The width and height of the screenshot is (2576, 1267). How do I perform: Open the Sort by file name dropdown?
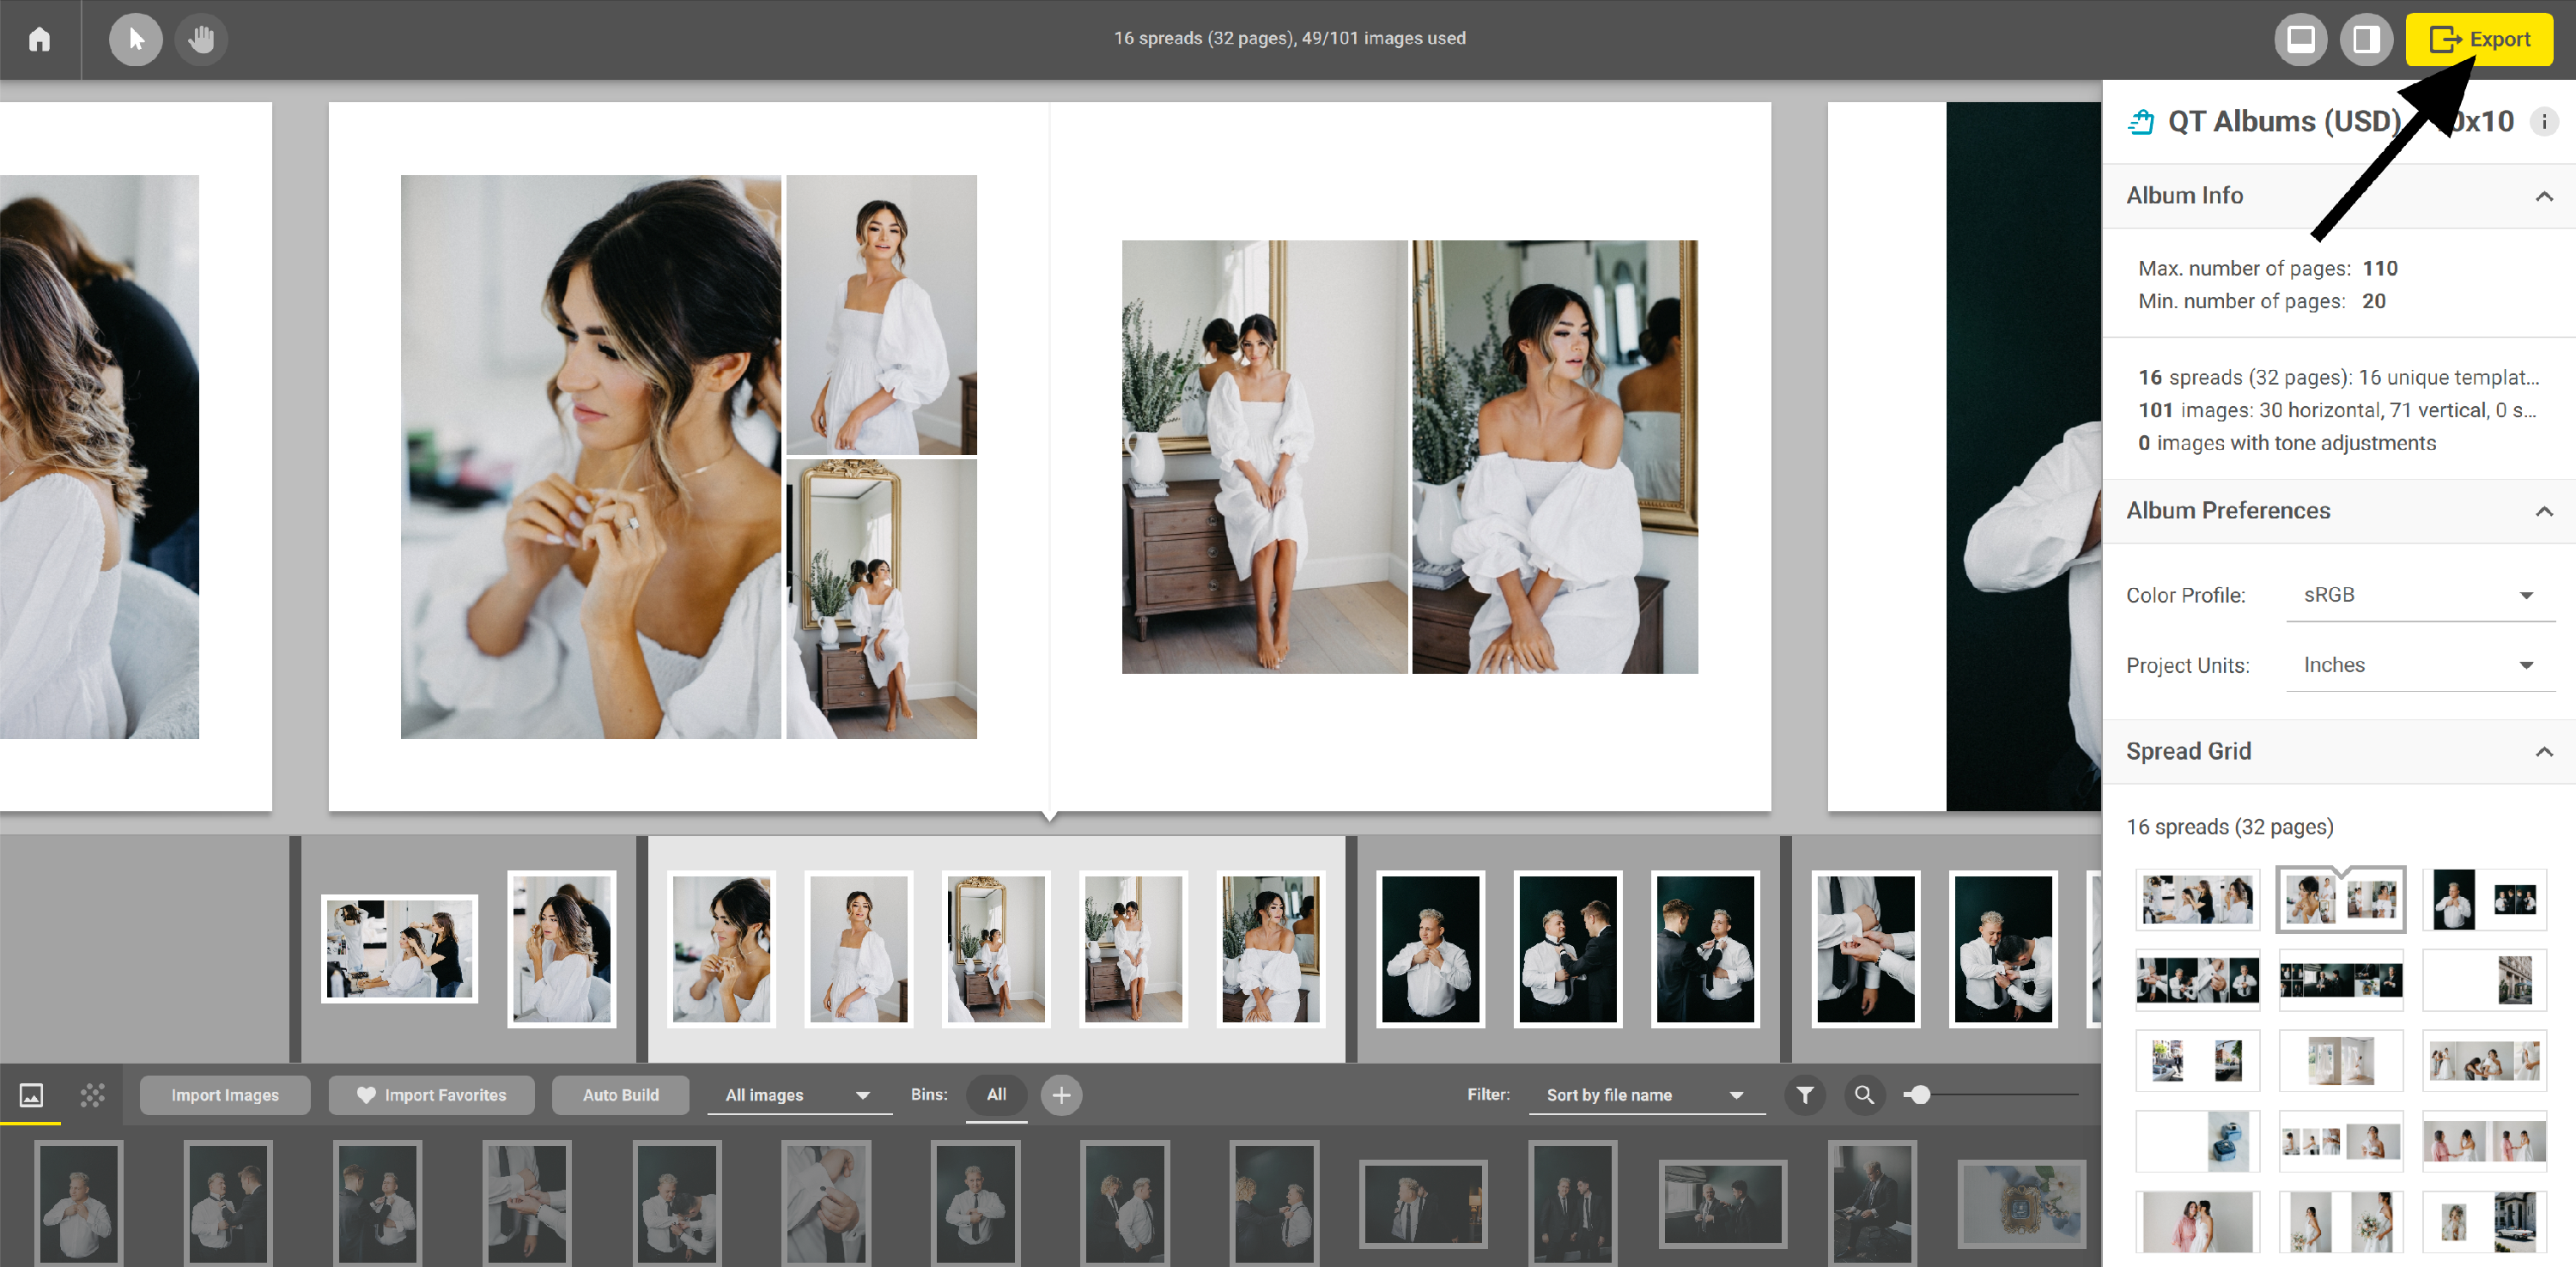coord(1644,1095)
